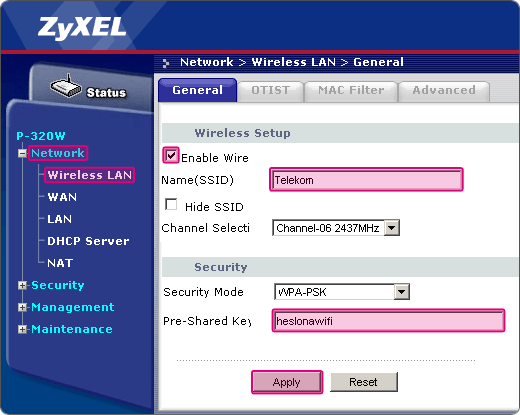
Task: Open the Channel Selection dropdown
Action: (336, 228)
